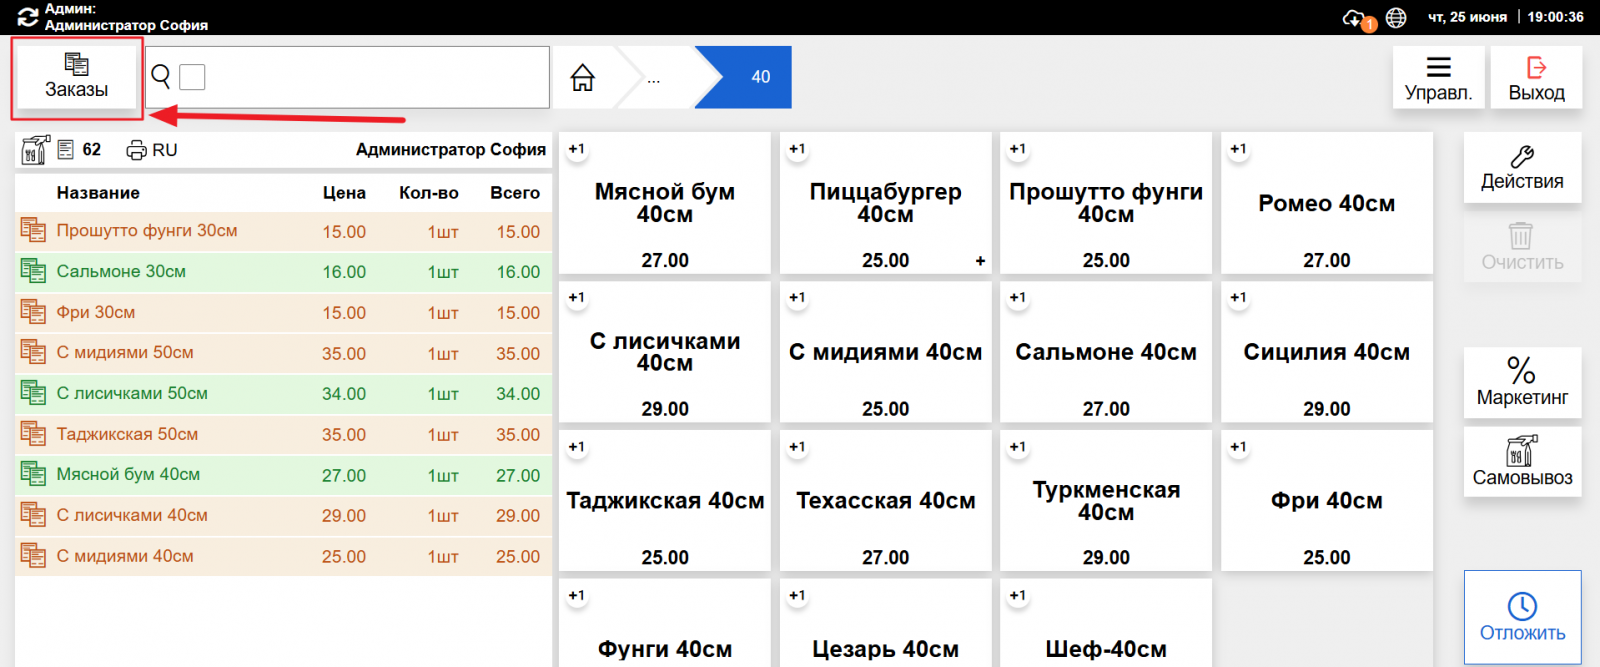Click icon of С лисичками 40см order row
The width and height of the screenshot is (1600, 667).
coord(33,515)
